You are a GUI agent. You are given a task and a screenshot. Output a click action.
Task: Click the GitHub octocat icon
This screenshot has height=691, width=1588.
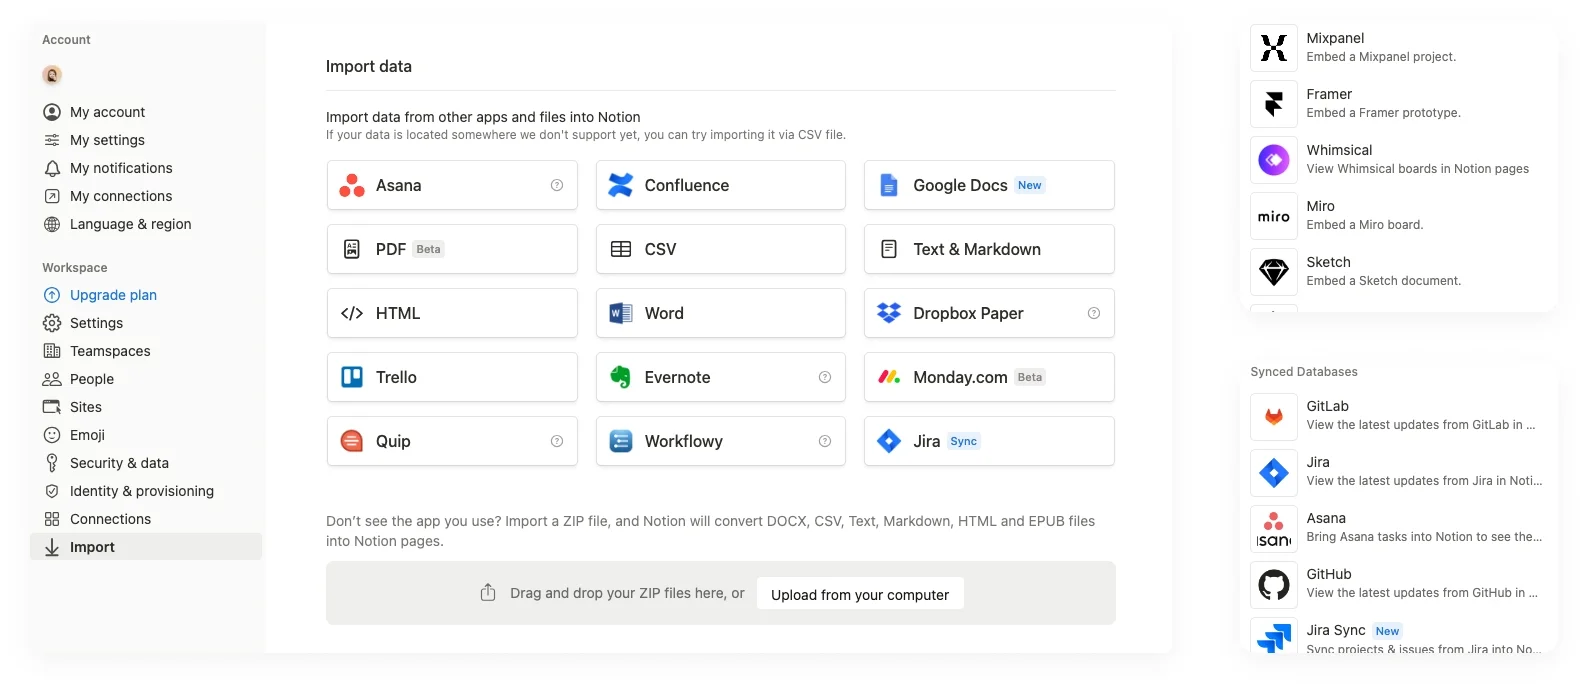pyautogui.click(x=1274, y=584)
